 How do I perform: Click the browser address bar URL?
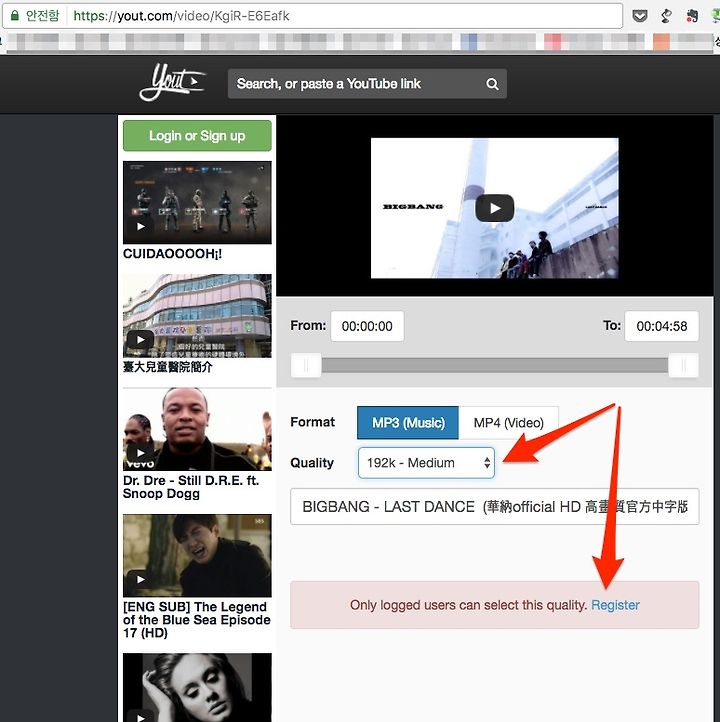181,16
